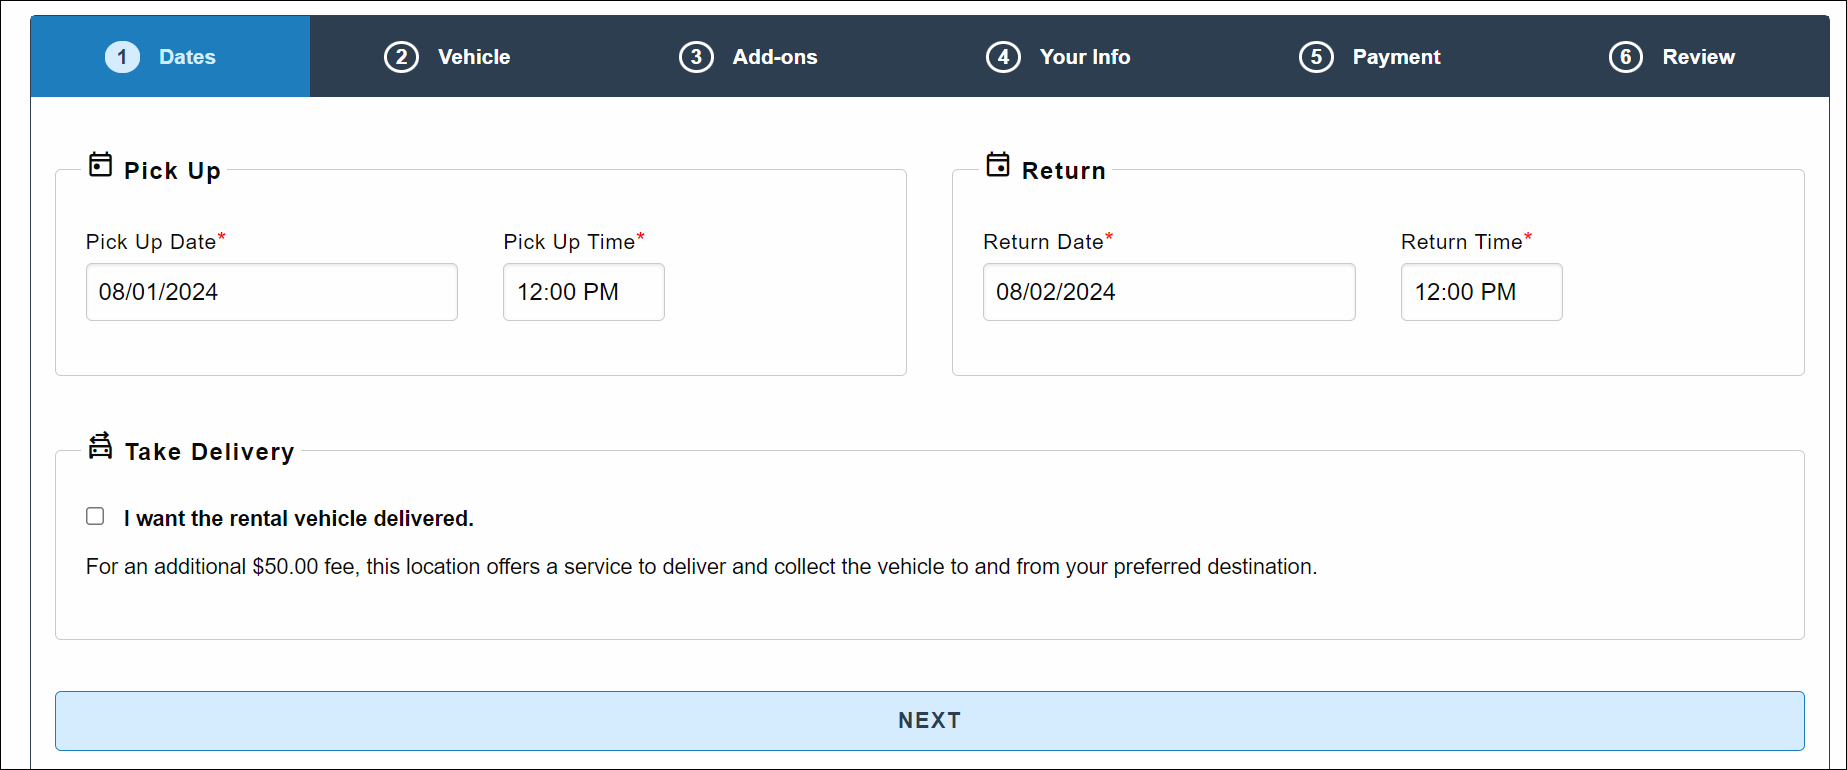
Task: Open the Return Time dropdown
Action: 1481,292
